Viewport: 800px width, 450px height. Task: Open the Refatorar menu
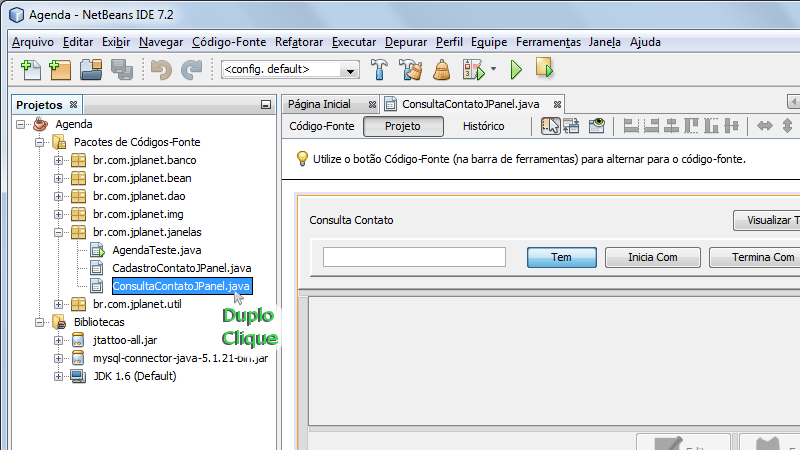tap(299, 42)
